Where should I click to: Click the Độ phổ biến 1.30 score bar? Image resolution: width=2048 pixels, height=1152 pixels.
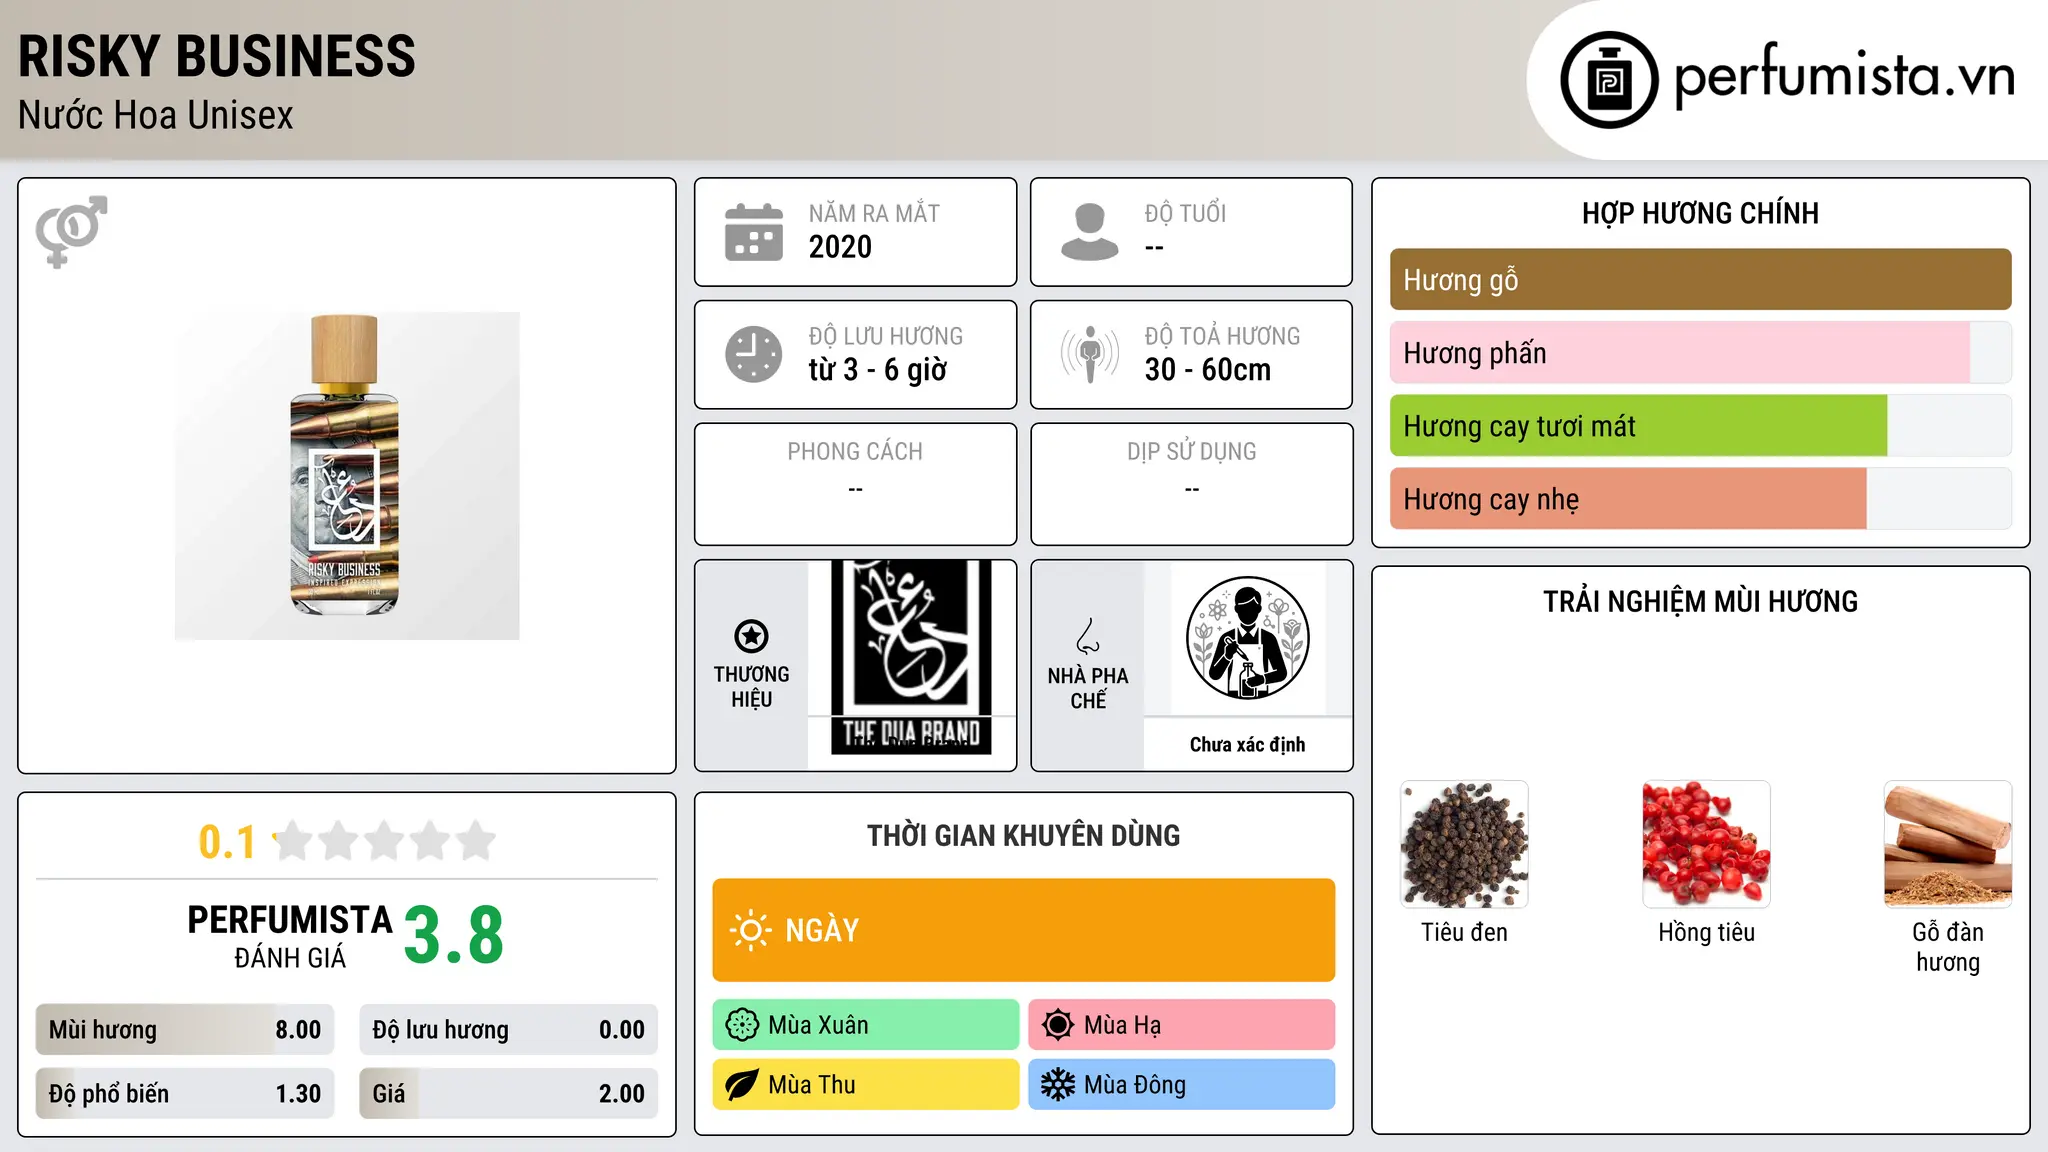point(185,1094)
